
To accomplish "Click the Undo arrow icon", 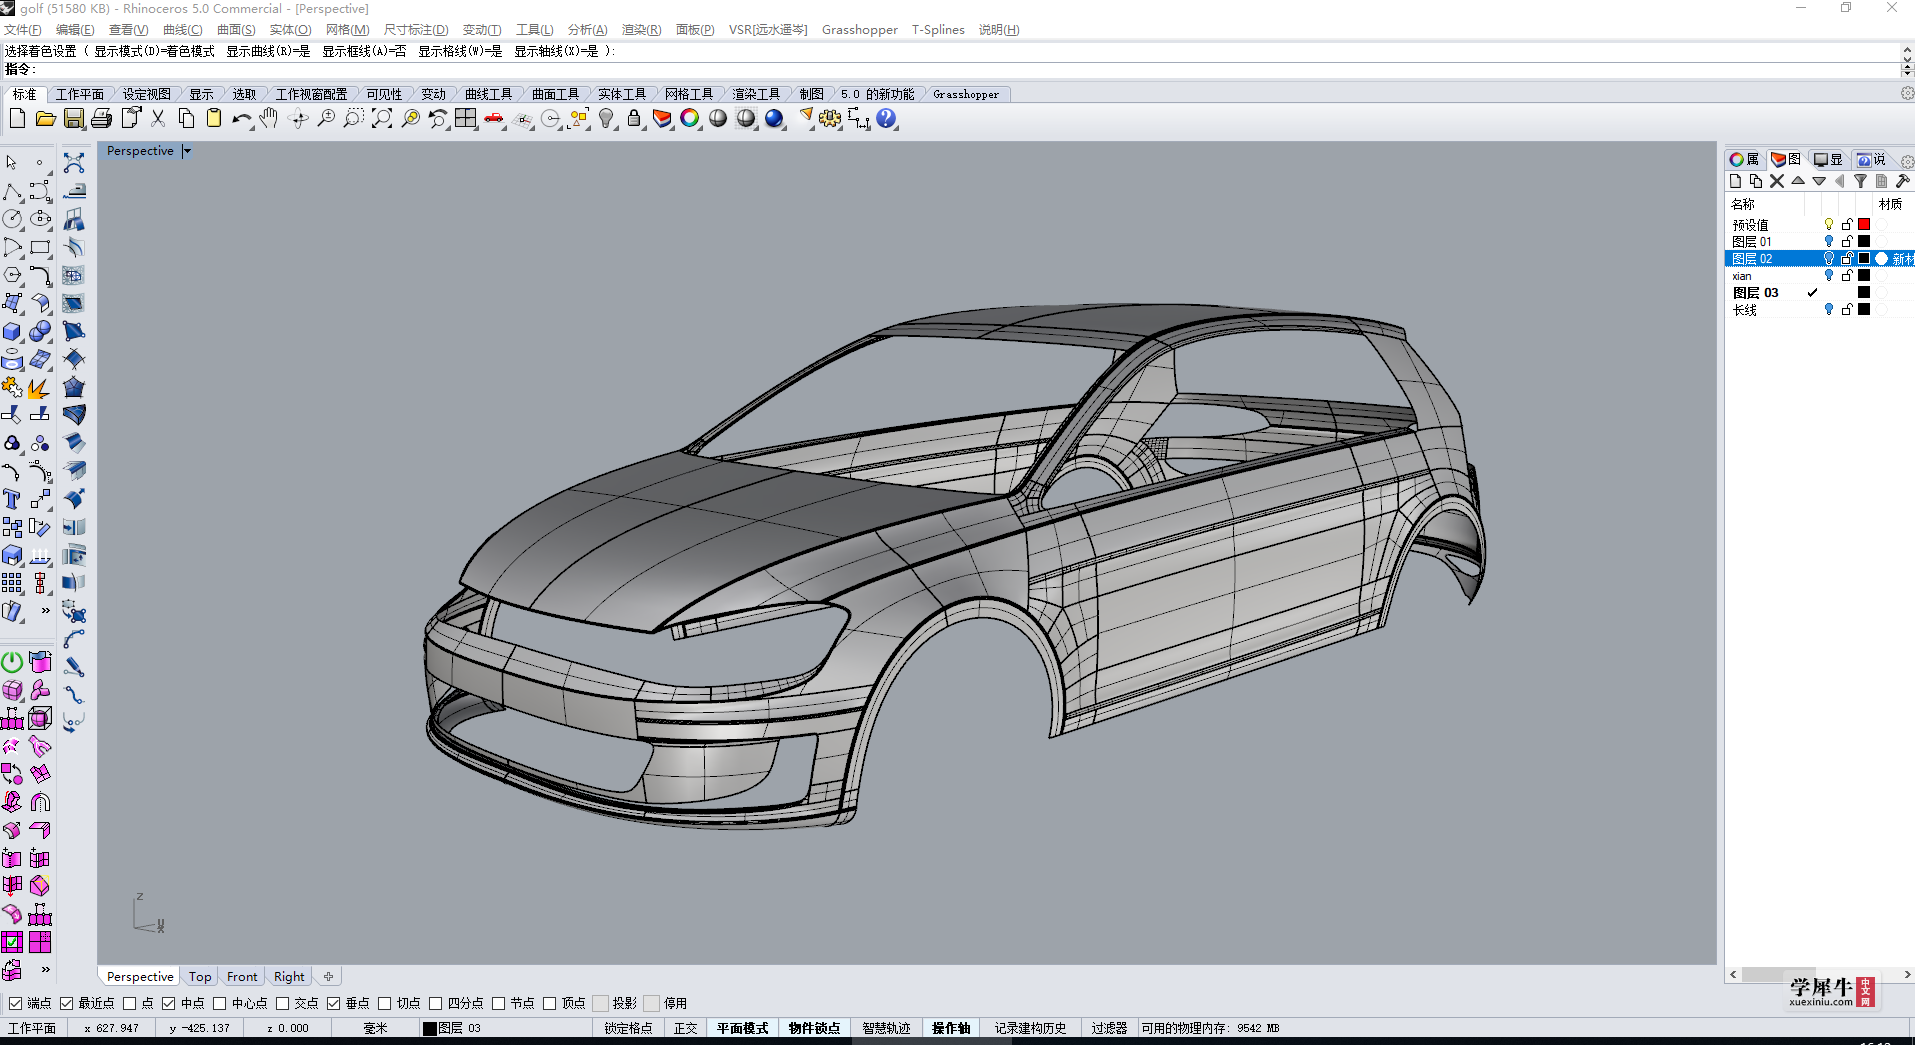I will click(242, 119).
